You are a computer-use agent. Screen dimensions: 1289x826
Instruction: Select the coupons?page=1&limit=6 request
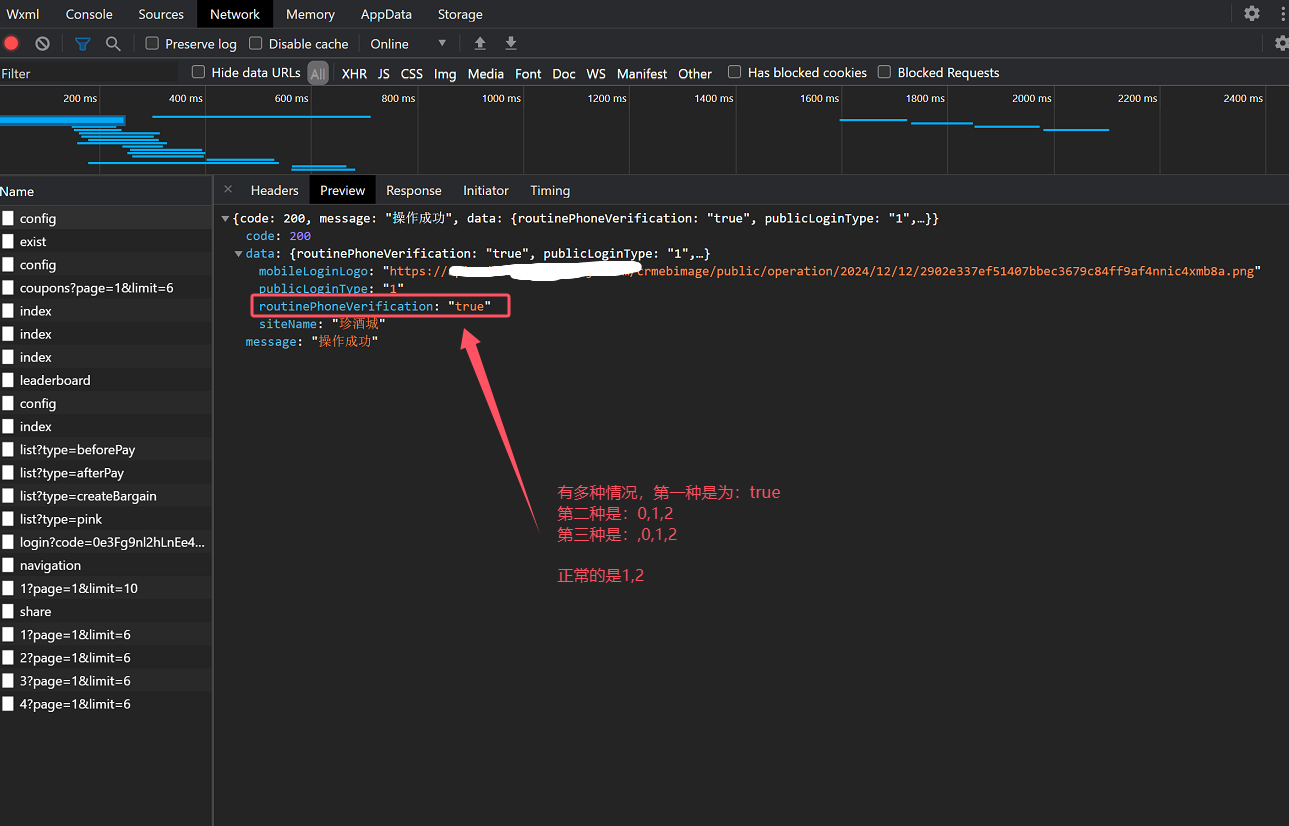coord(105,287)
